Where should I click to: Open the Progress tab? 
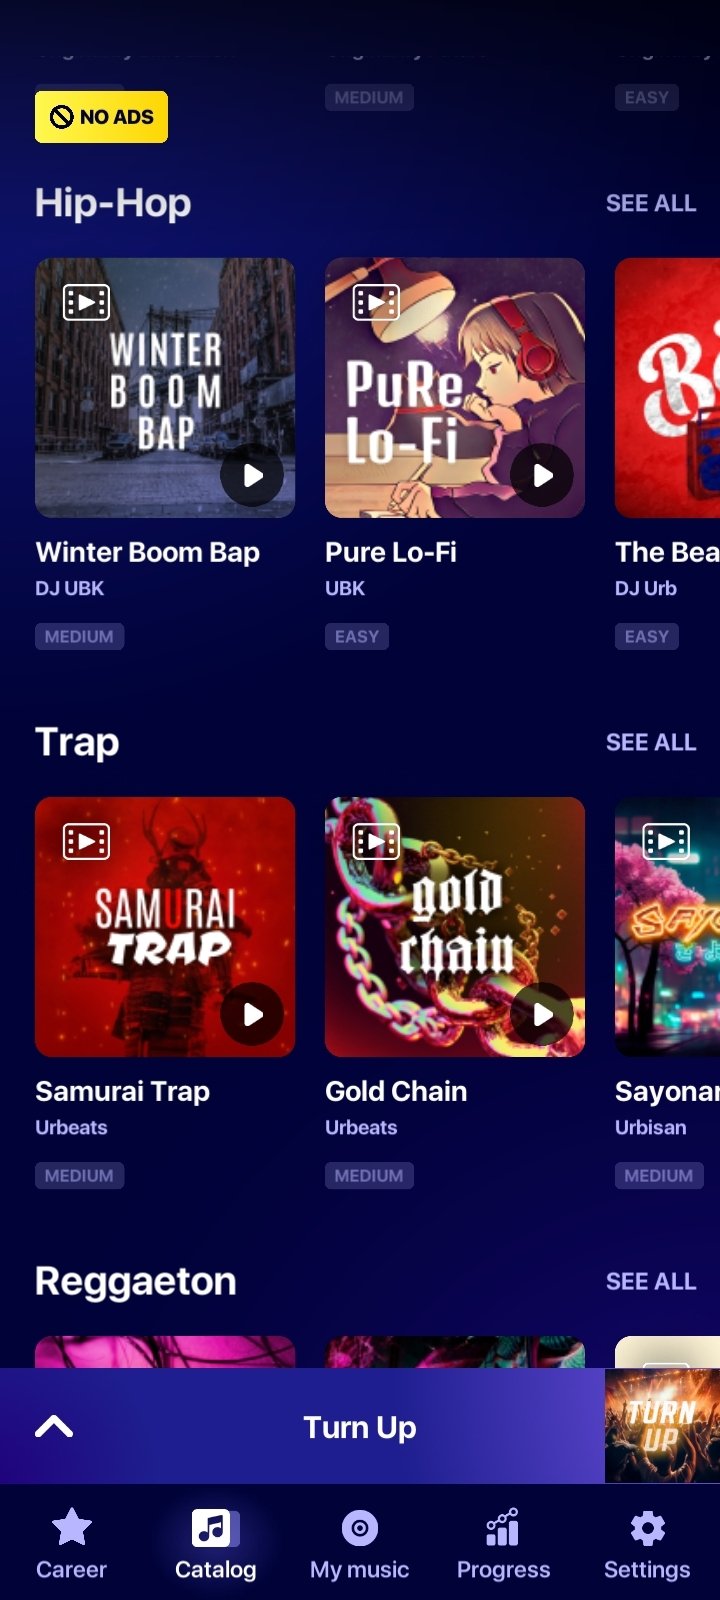pos(503,1544)
